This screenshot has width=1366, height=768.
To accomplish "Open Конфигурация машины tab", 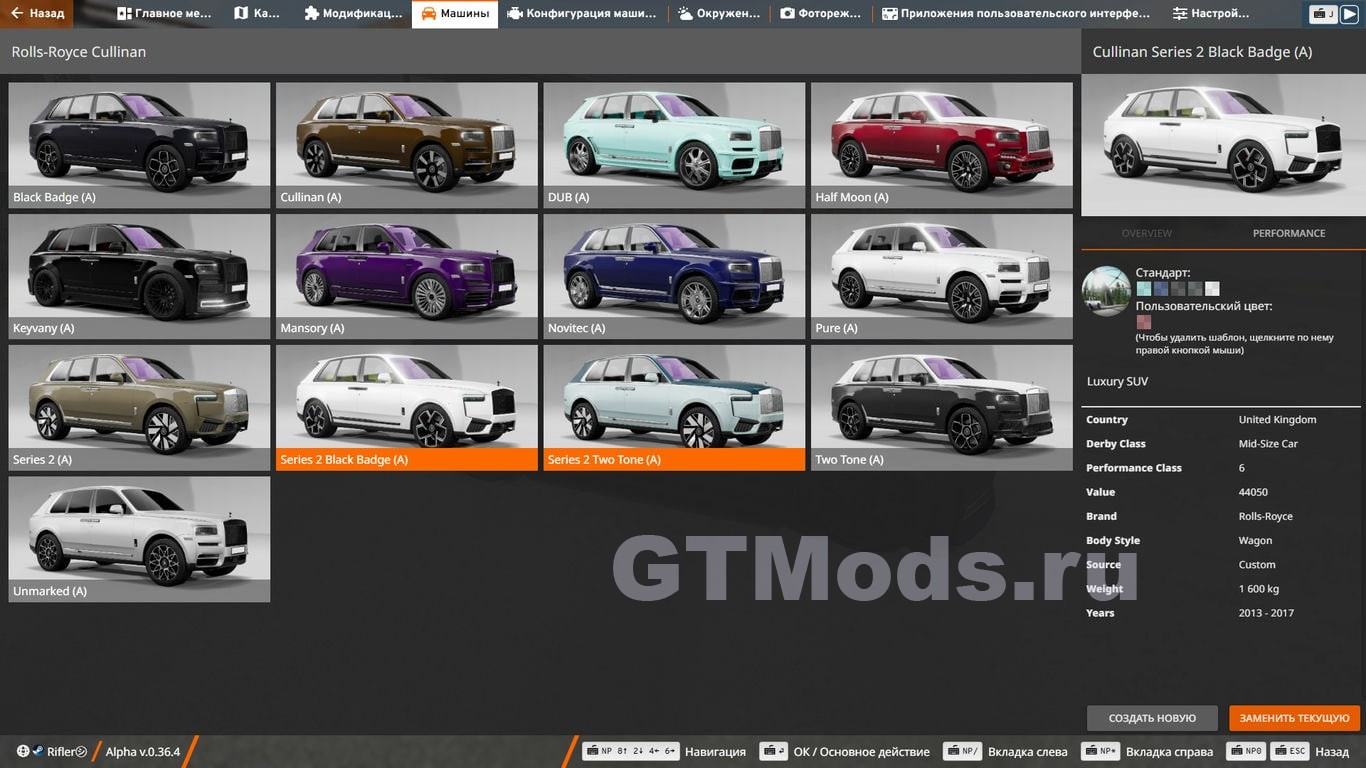I will tap(582, 14).
